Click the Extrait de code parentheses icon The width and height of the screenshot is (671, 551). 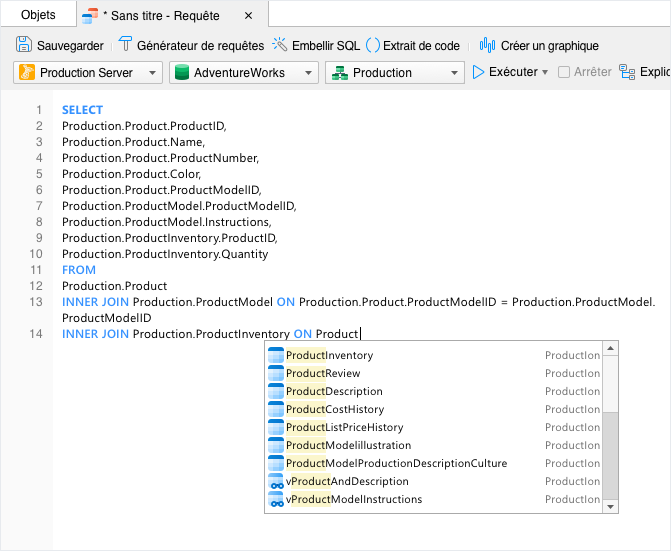(x=373, y=45)
